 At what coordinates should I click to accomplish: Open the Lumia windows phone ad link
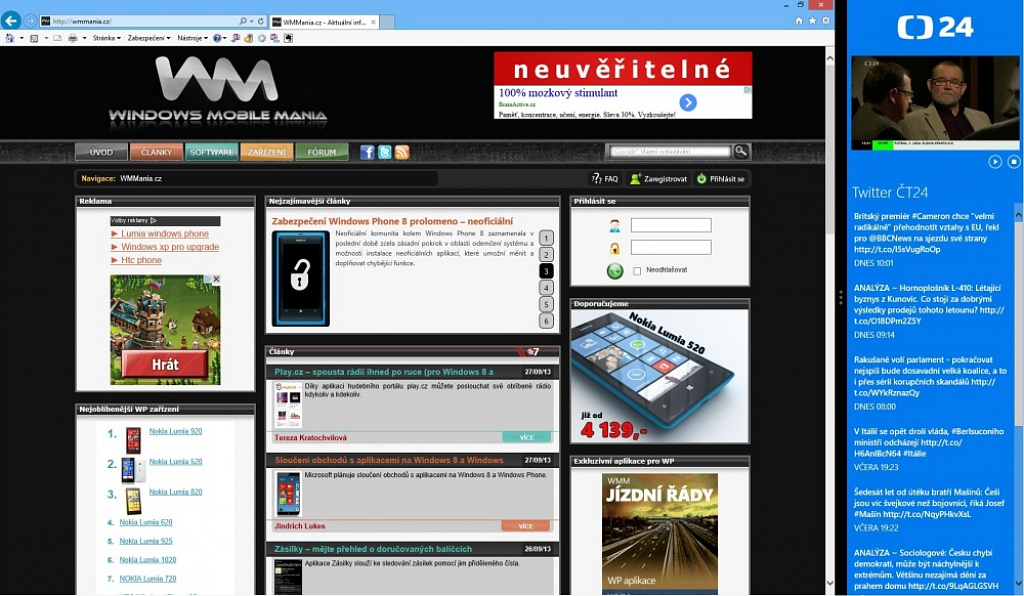coord(165,234)
